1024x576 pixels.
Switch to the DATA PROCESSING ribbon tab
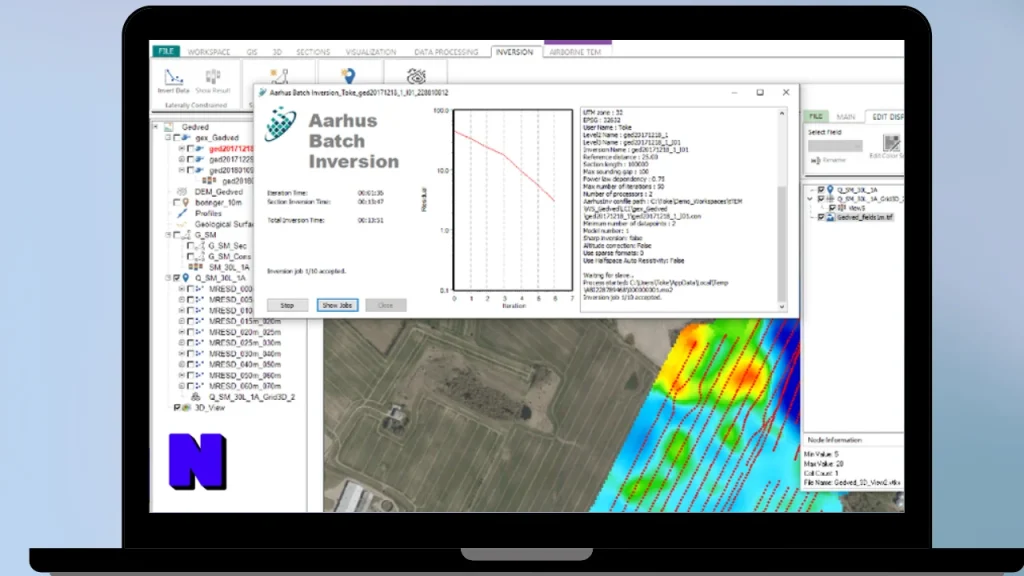click(445, 52)
